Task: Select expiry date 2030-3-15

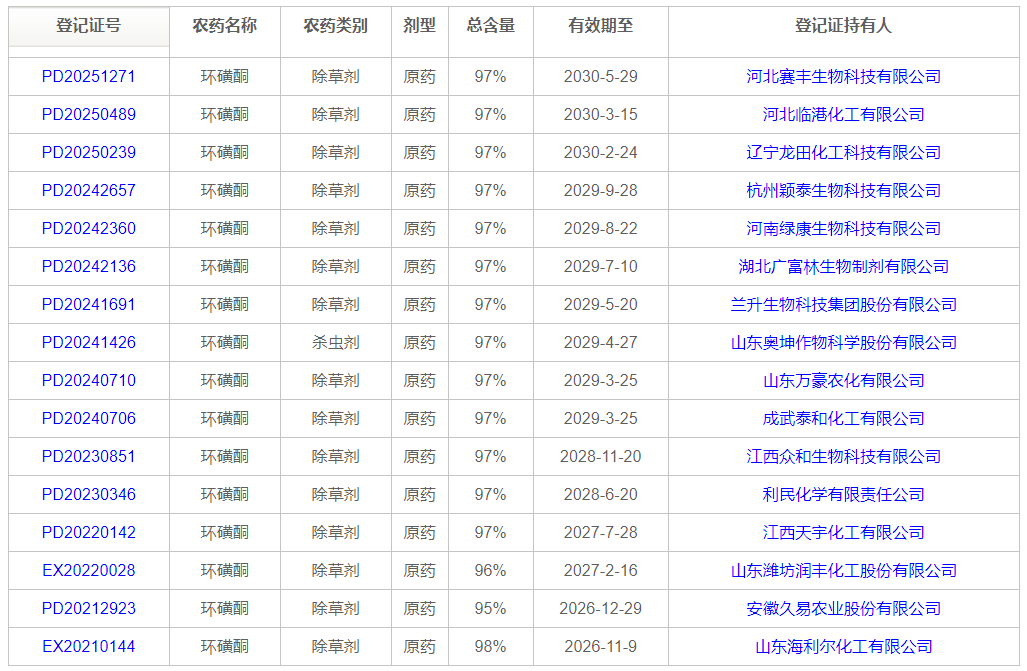Action: [601, 115]
